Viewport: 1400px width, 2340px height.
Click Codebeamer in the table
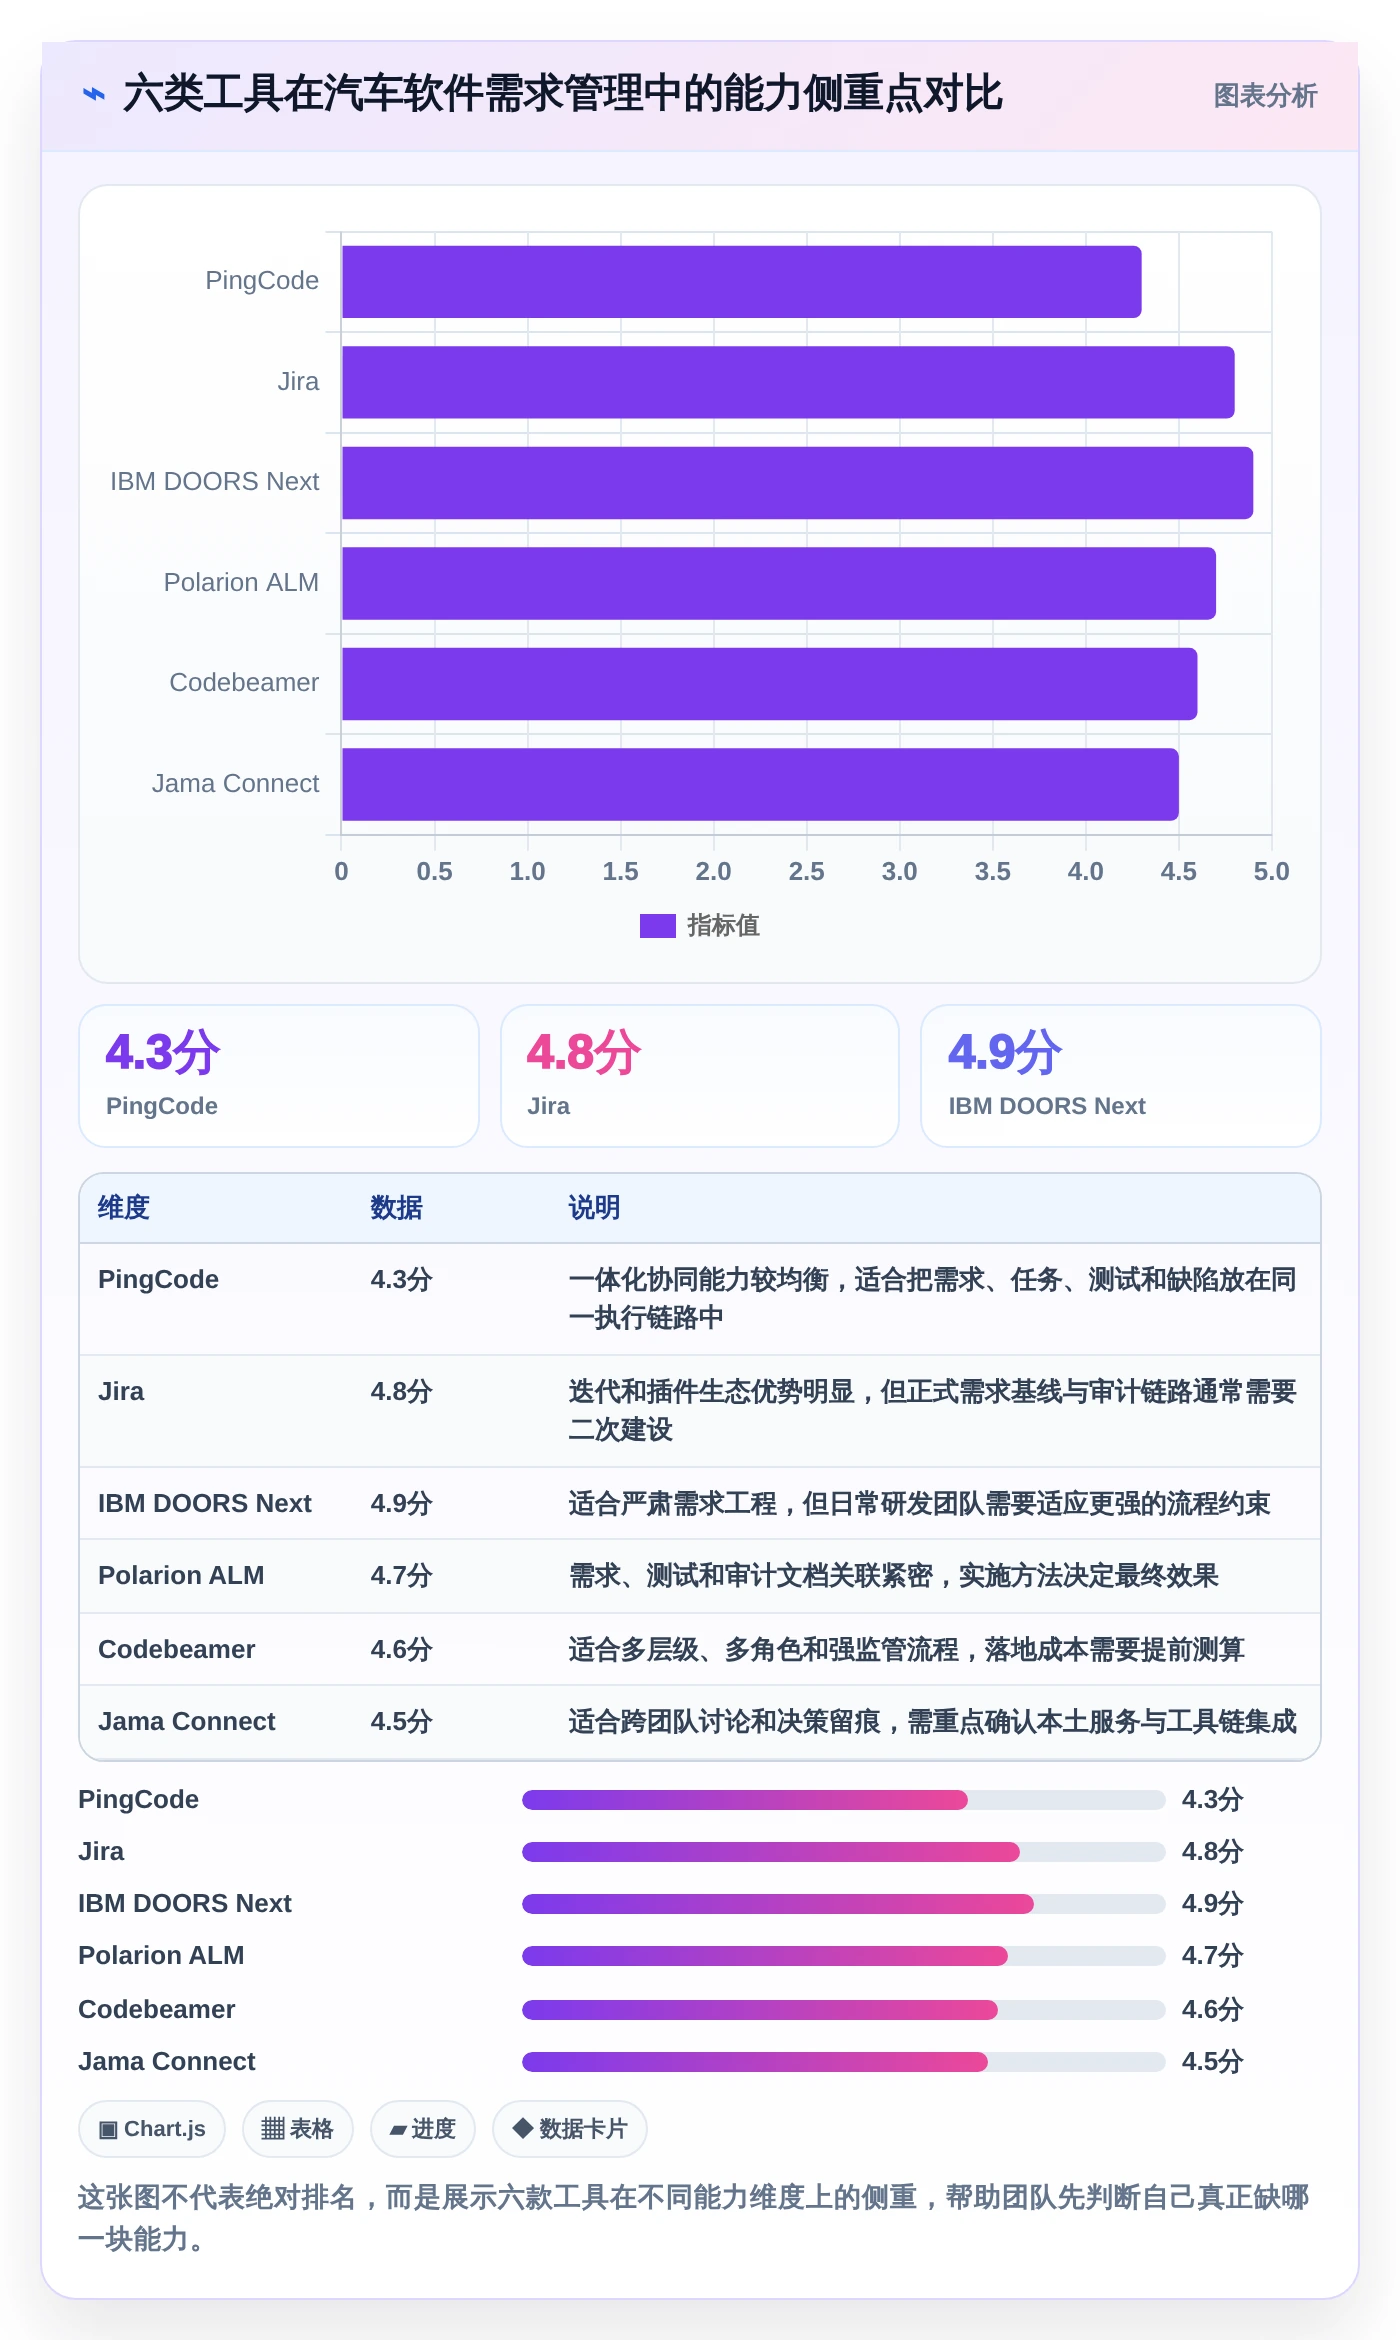(x=177, y=1650)
